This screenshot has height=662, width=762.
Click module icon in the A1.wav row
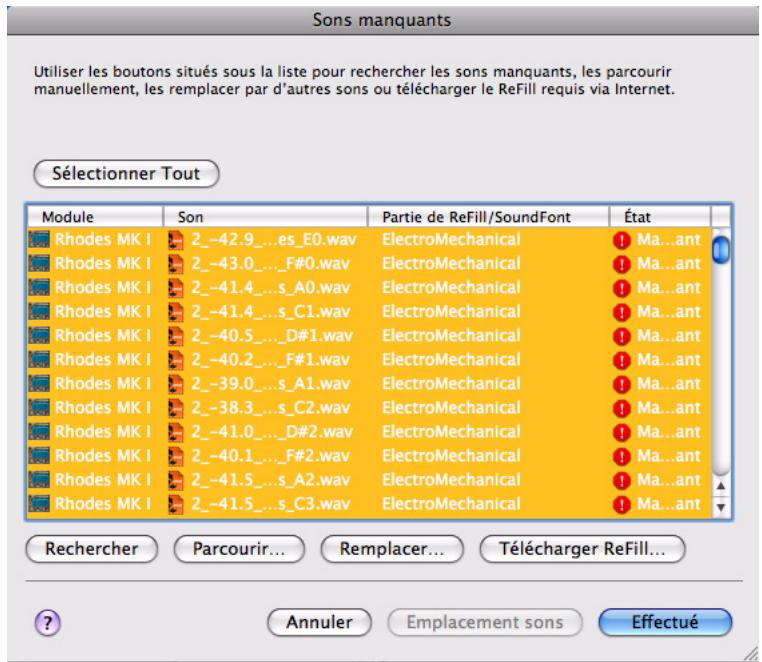[39, 383]
